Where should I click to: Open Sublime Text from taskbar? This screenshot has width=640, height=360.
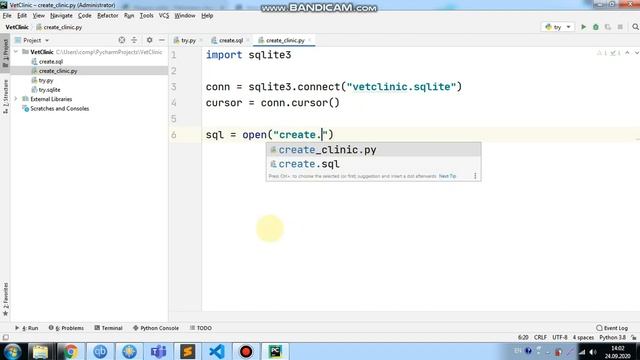[188, 351]
